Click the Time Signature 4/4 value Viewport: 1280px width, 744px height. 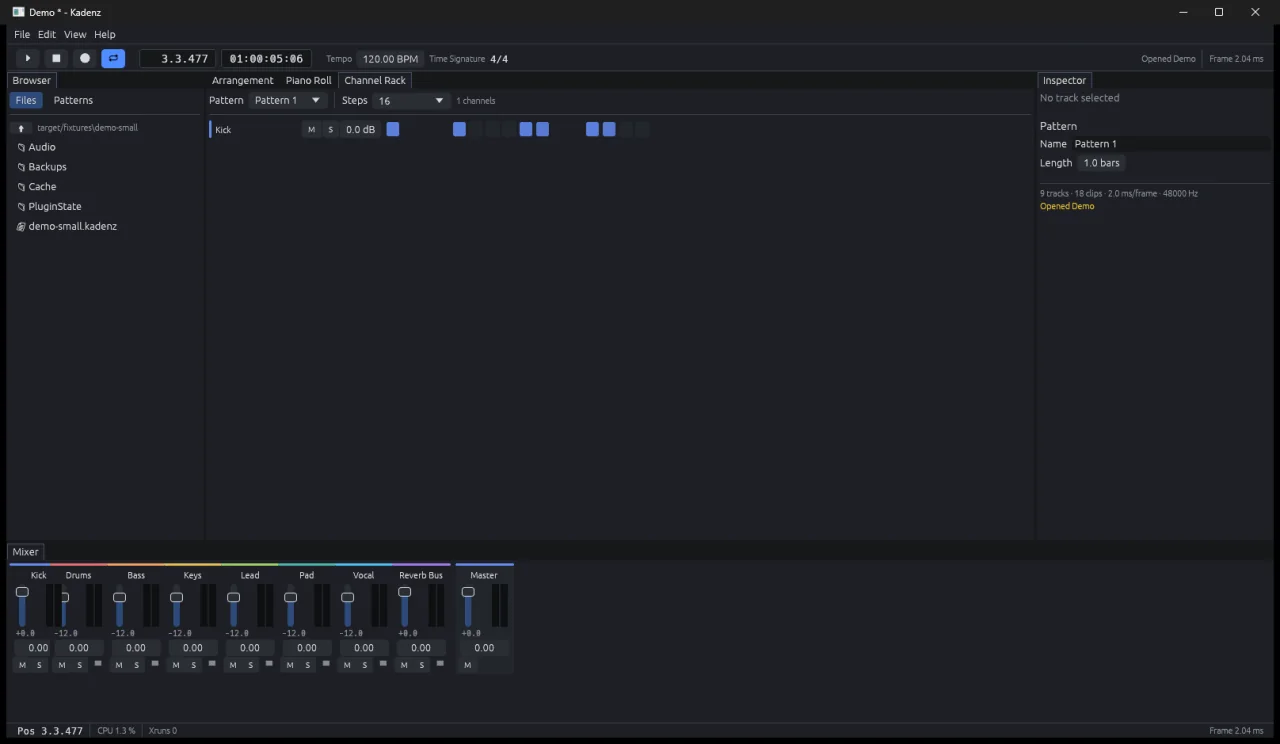(x=499, y=59)
